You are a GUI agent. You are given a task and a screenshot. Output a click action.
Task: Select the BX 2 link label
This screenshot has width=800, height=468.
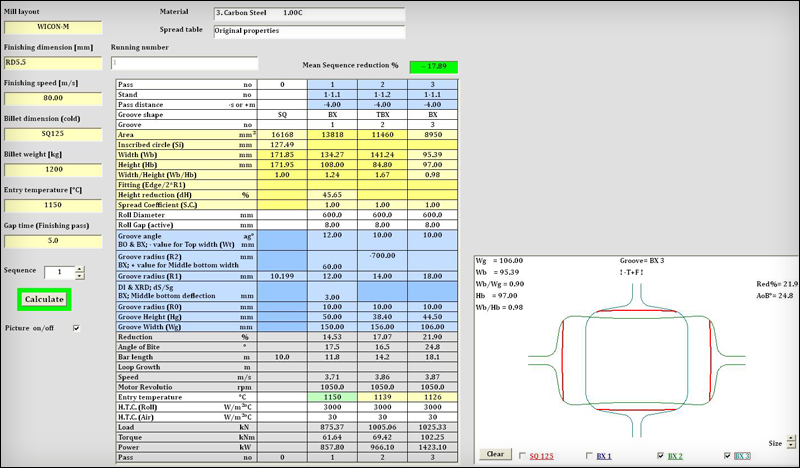(675, 456)
